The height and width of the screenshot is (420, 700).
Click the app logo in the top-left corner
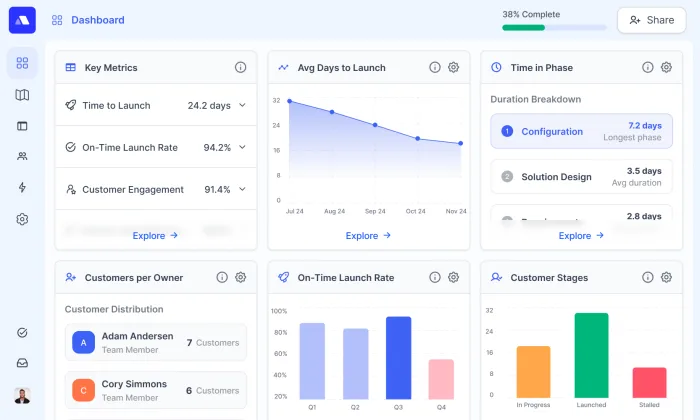tap(22, 20)
